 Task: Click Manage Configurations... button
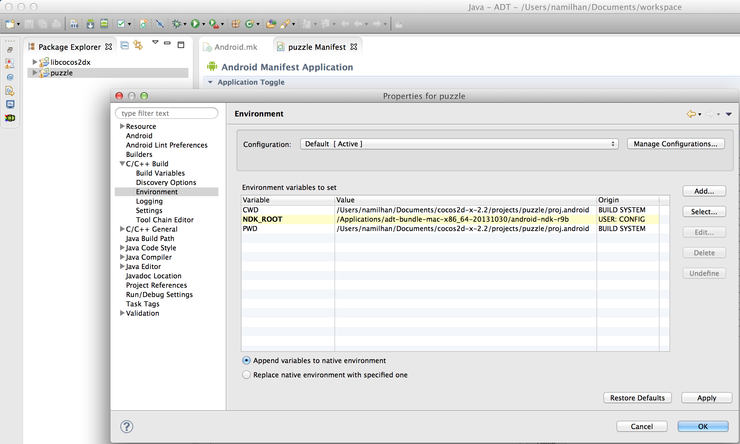676,144
